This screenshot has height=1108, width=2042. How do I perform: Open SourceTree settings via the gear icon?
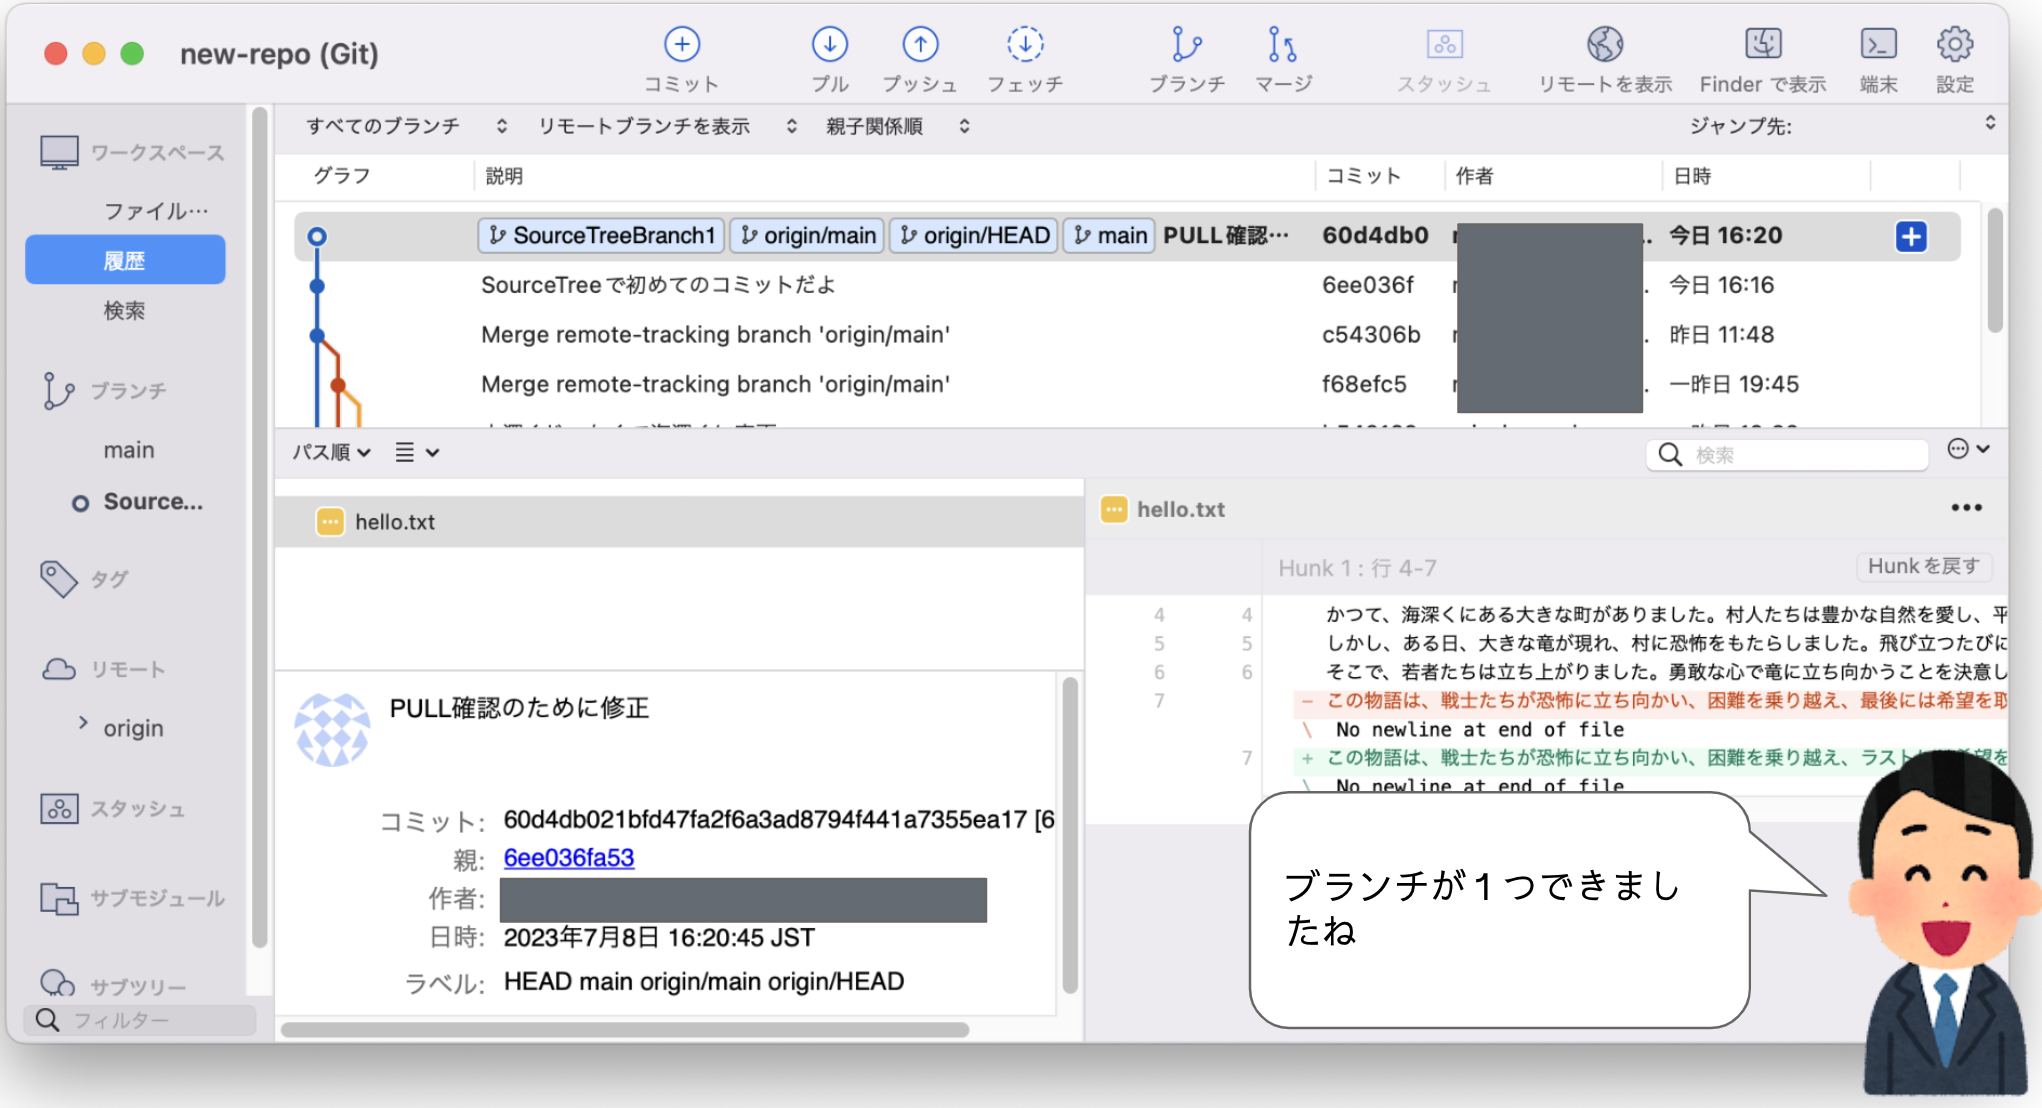(x=1954, y=55)
